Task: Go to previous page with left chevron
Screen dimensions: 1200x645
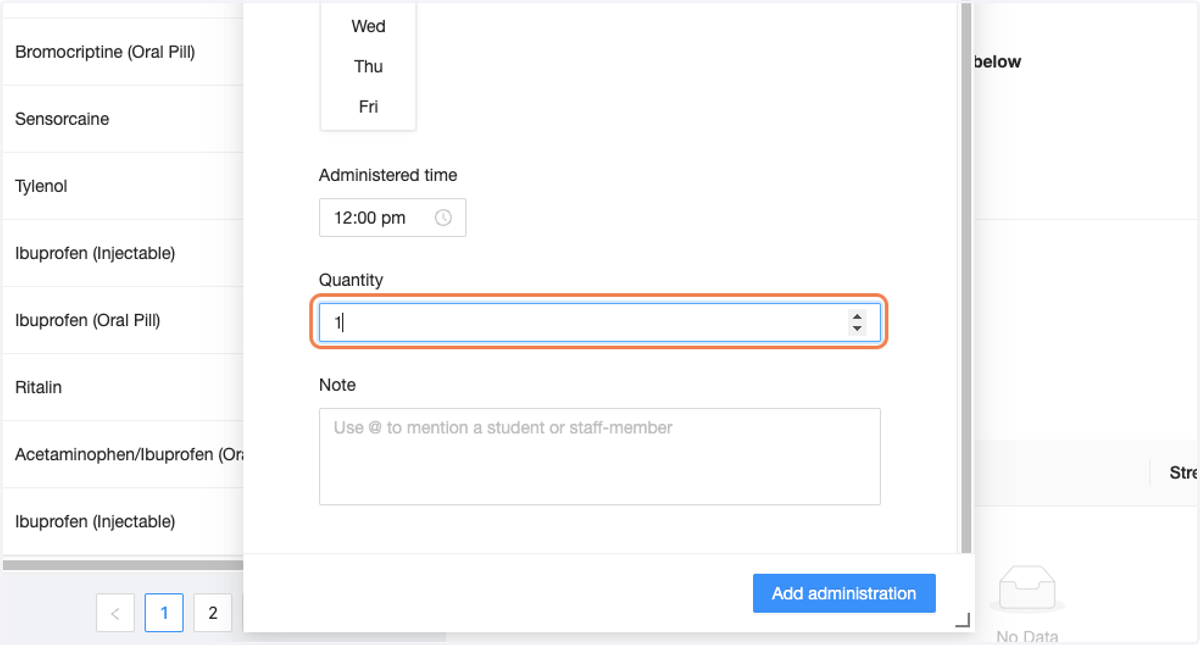Action: click(115, 613)
